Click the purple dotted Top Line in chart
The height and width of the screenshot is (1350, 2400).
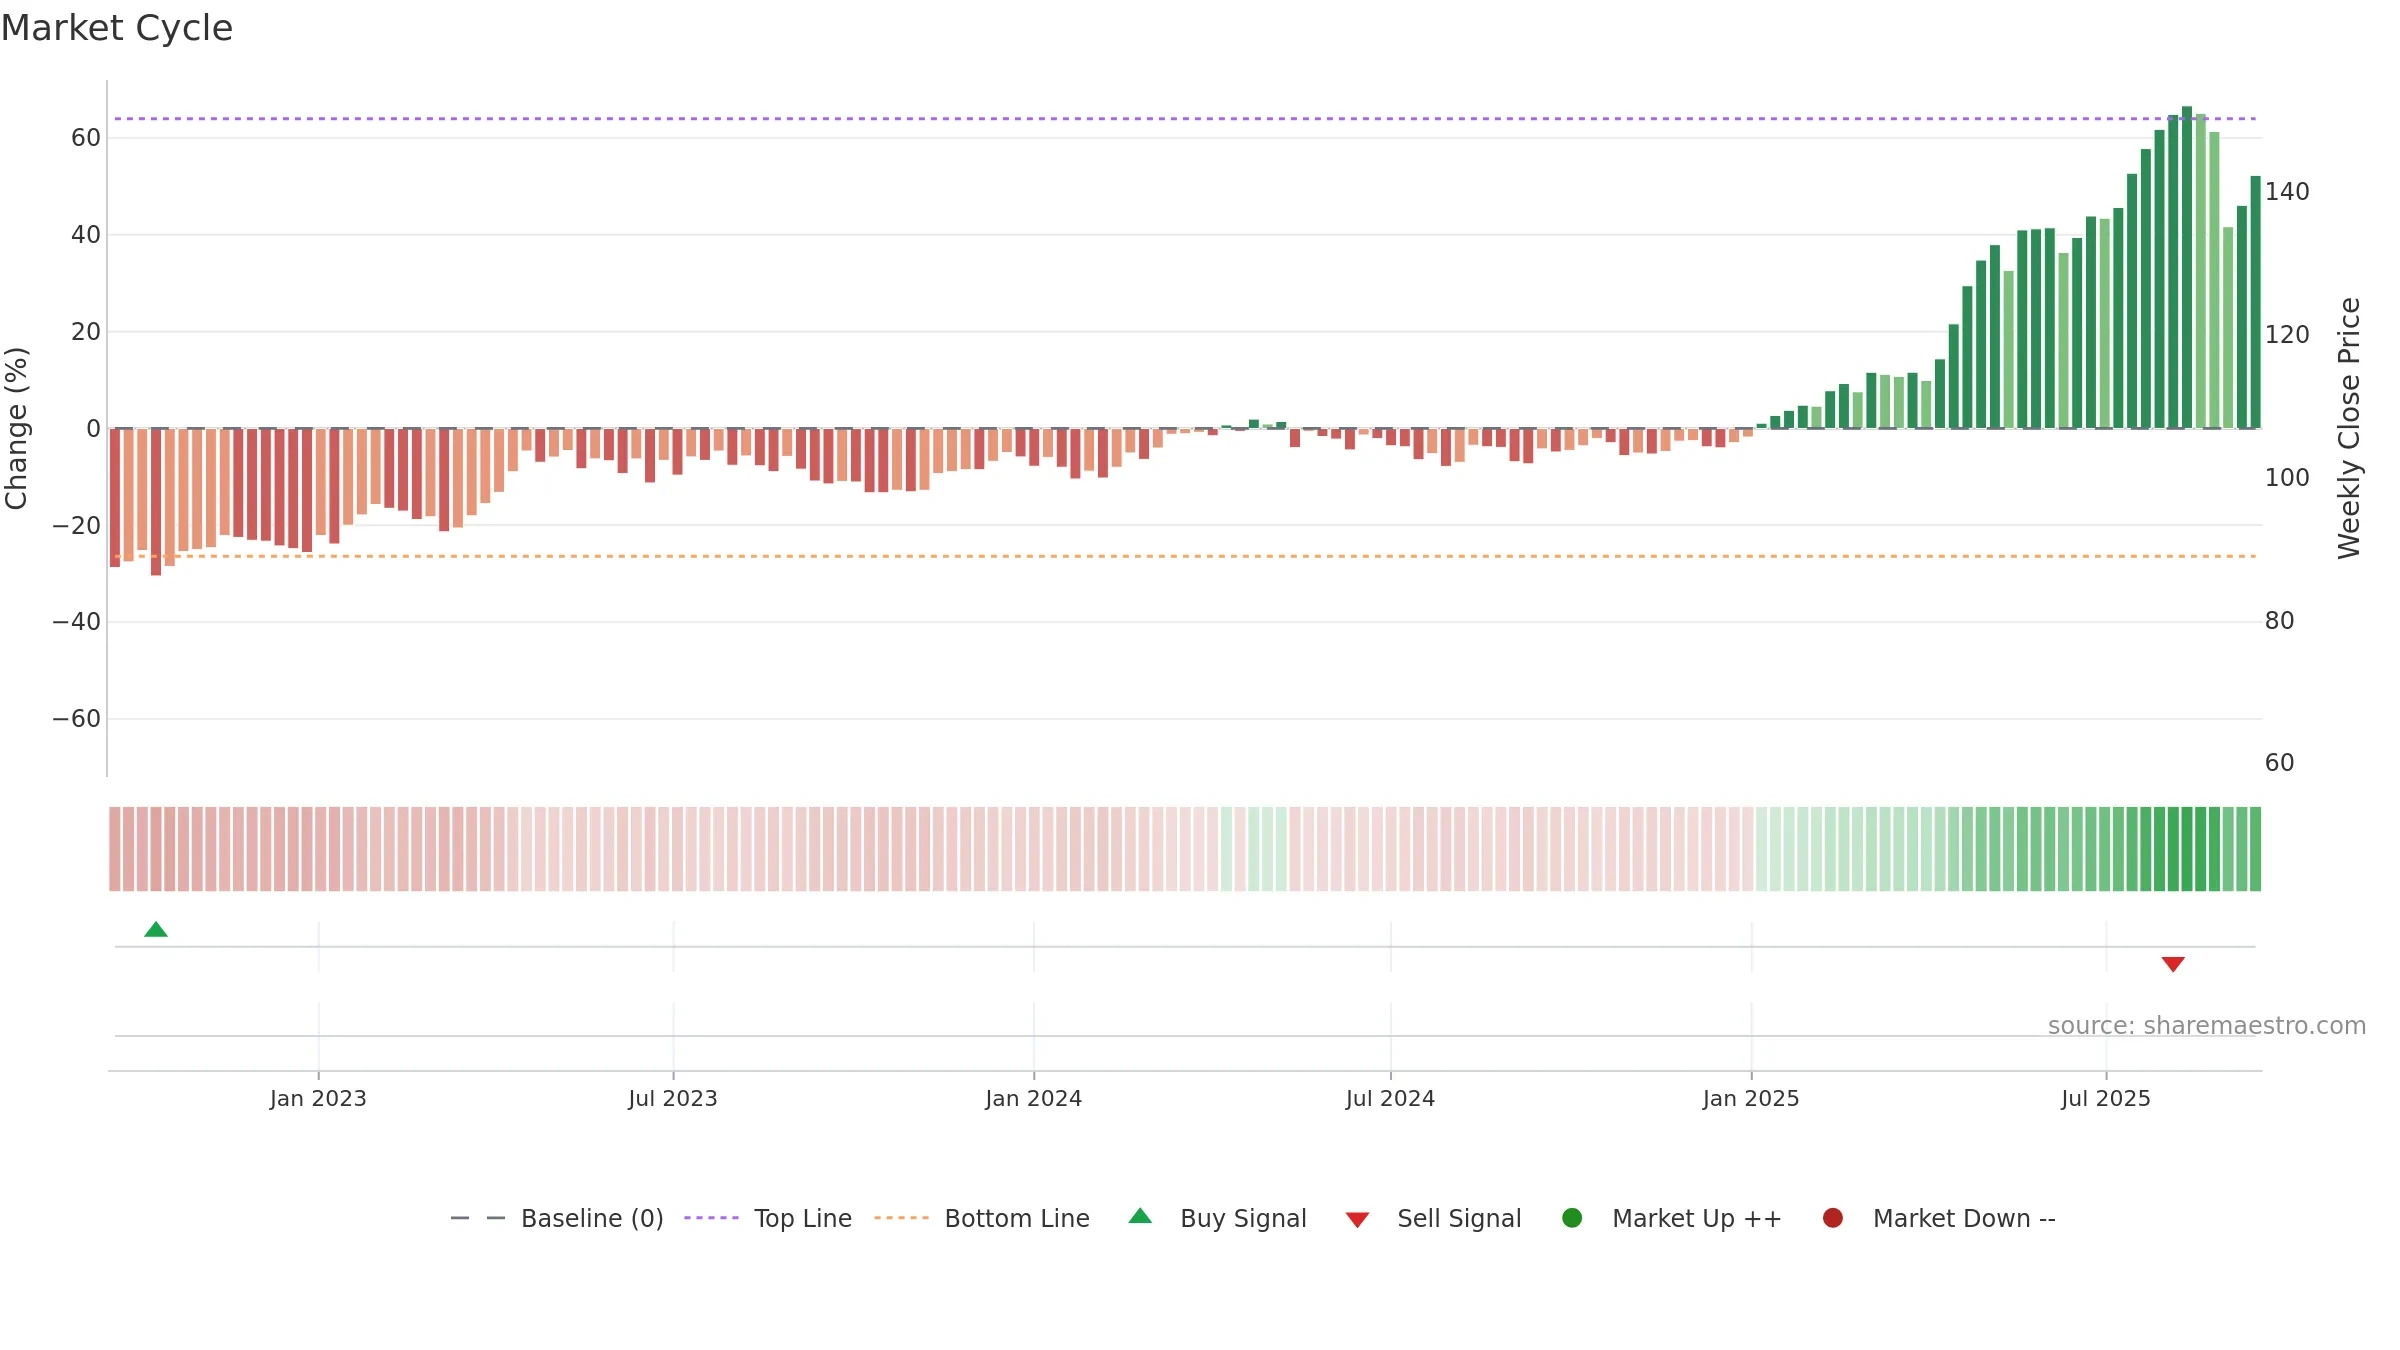[x=1185, y=119]
